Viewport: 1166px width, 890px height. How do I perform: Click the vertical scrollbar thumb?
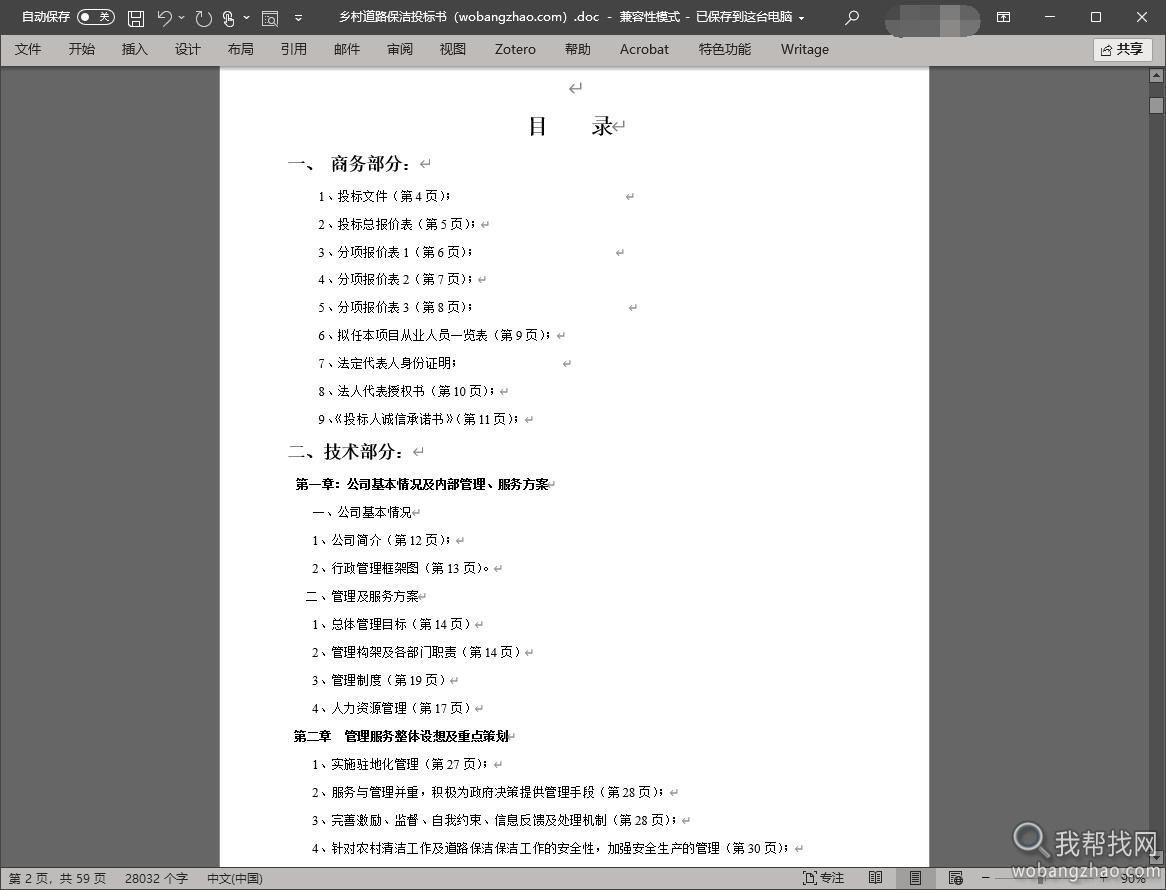[1156, 105]
